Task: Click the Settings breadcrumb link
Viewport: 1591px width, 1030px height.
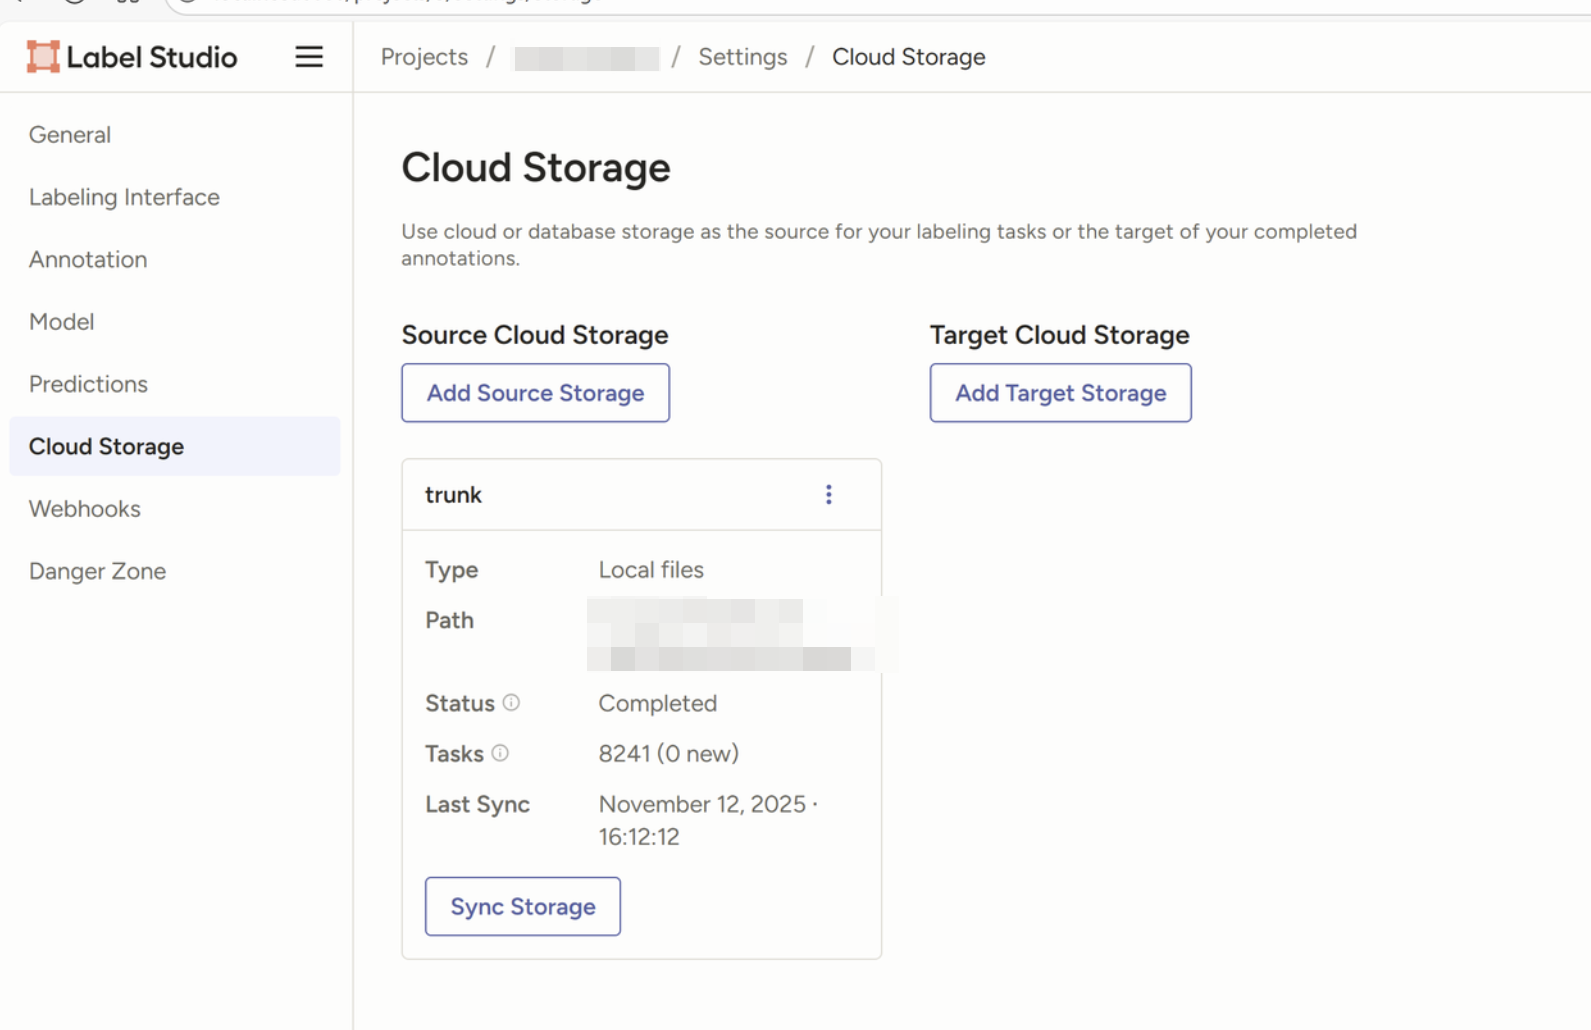Action: (743, 57)
